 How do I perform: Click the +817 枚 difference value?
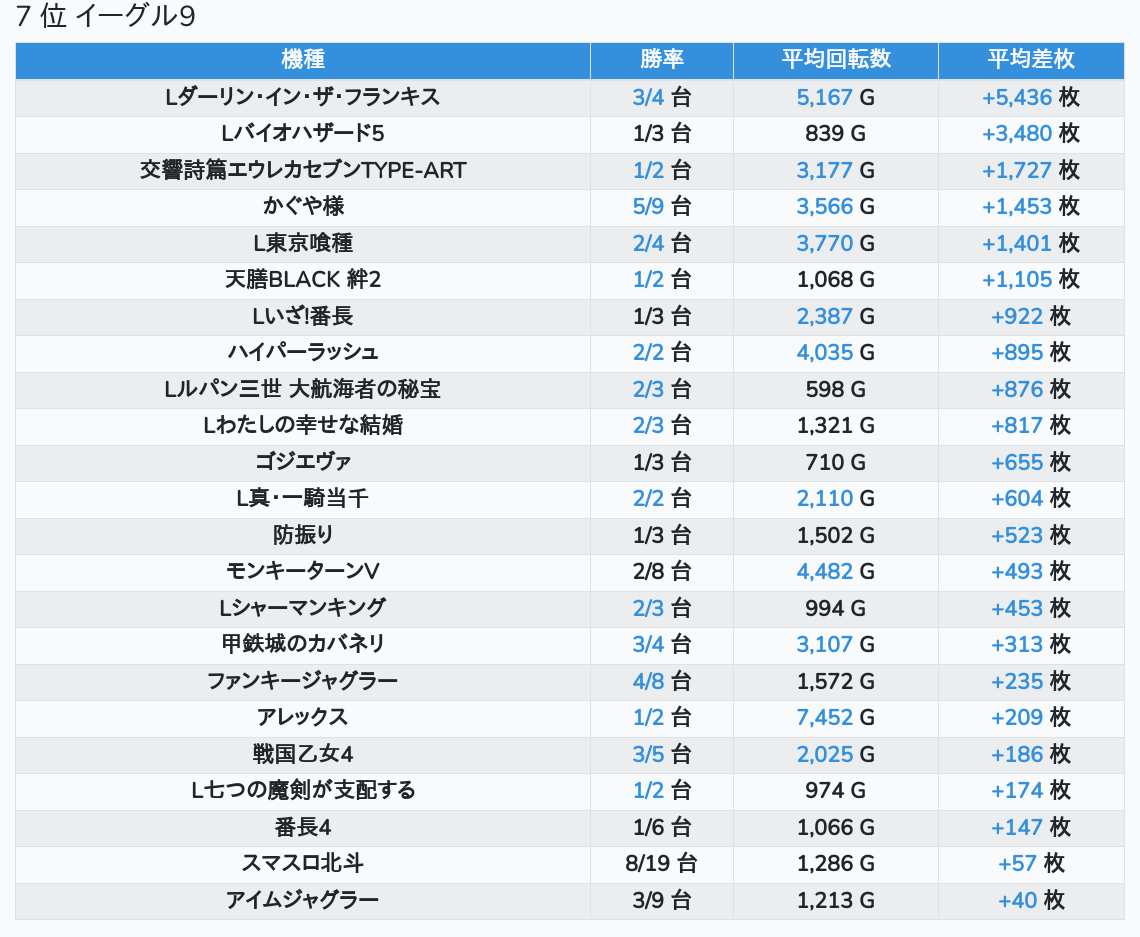click(1031, 425)
